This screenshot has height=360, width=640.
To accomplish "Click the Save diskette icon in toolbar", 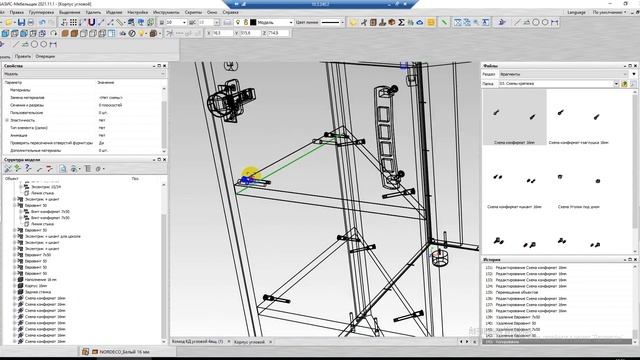I will point(21,22).
